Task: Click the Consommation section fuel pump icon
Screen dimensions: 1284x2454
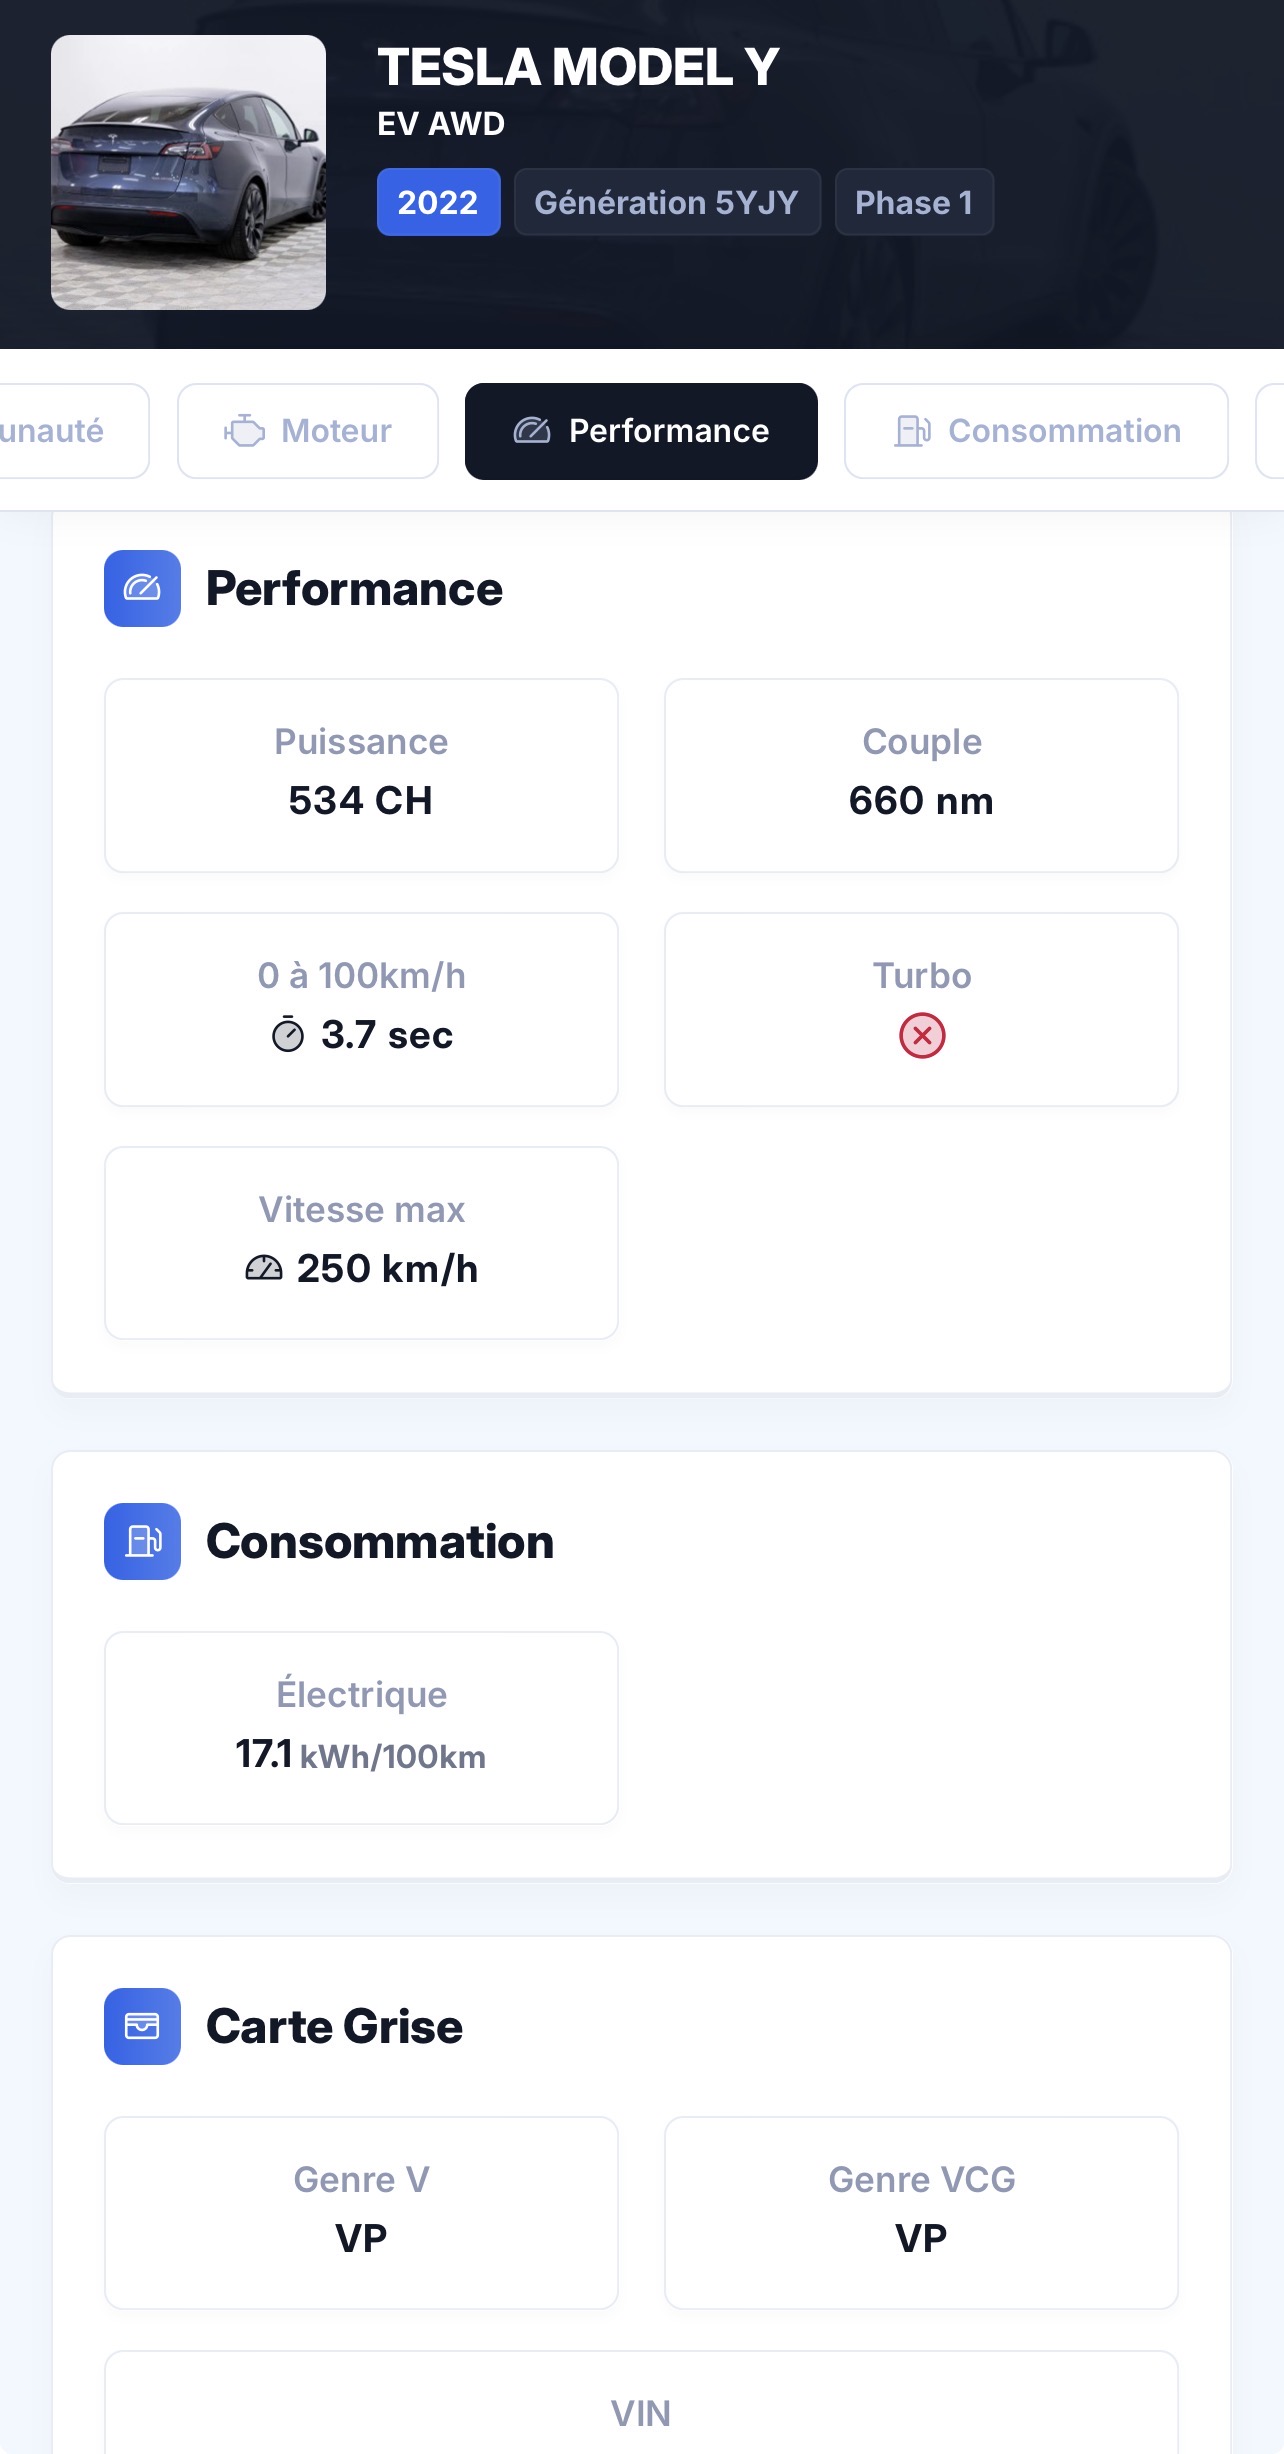Action: [x=142, y=1541]
